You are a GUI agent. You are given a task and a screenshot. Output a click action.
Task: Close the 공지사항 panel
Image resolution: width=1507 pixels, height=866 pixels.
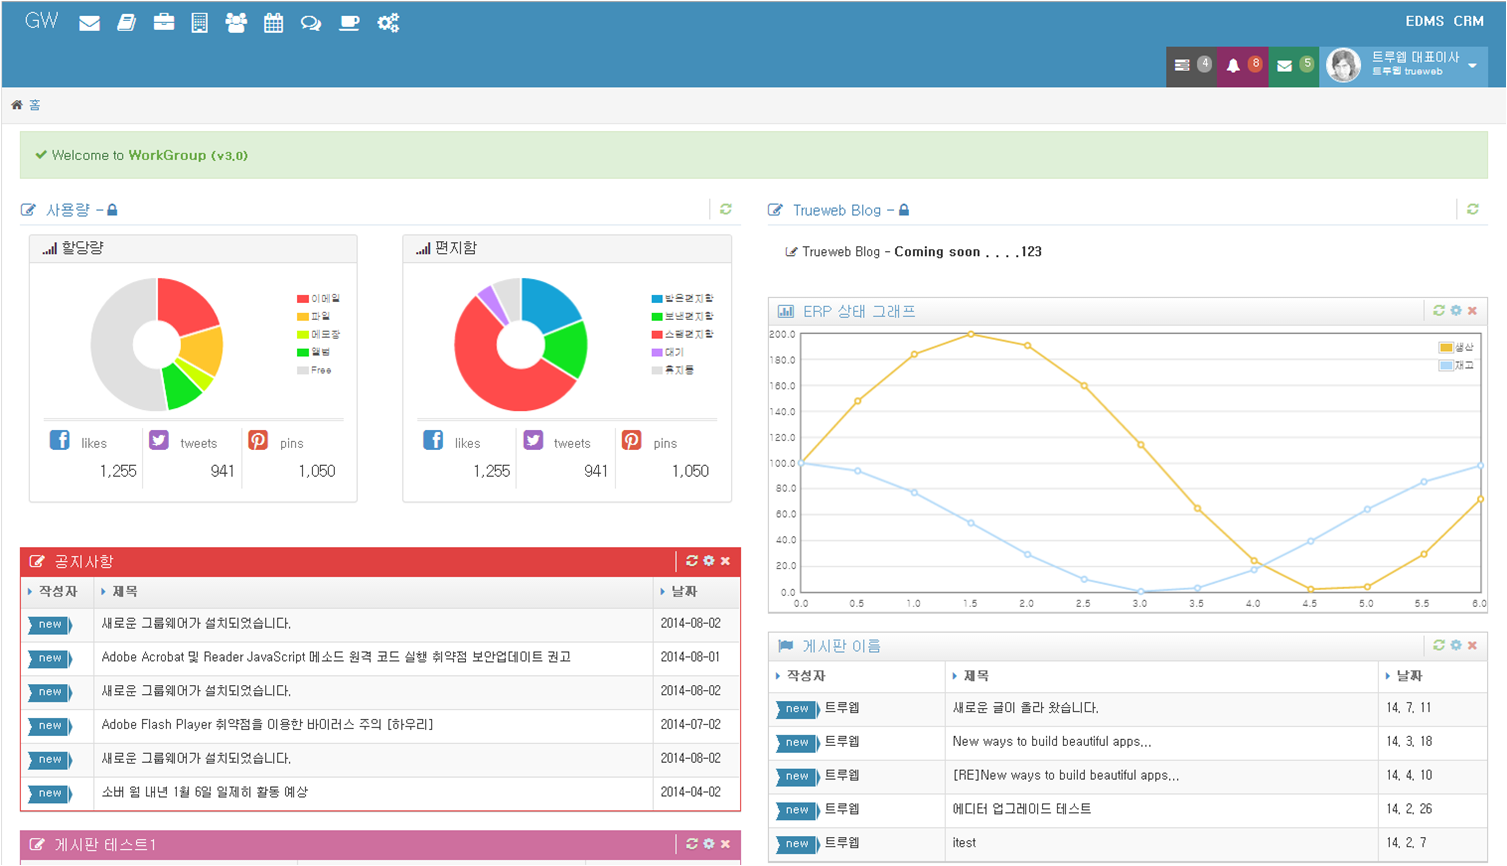pos(725,561)
